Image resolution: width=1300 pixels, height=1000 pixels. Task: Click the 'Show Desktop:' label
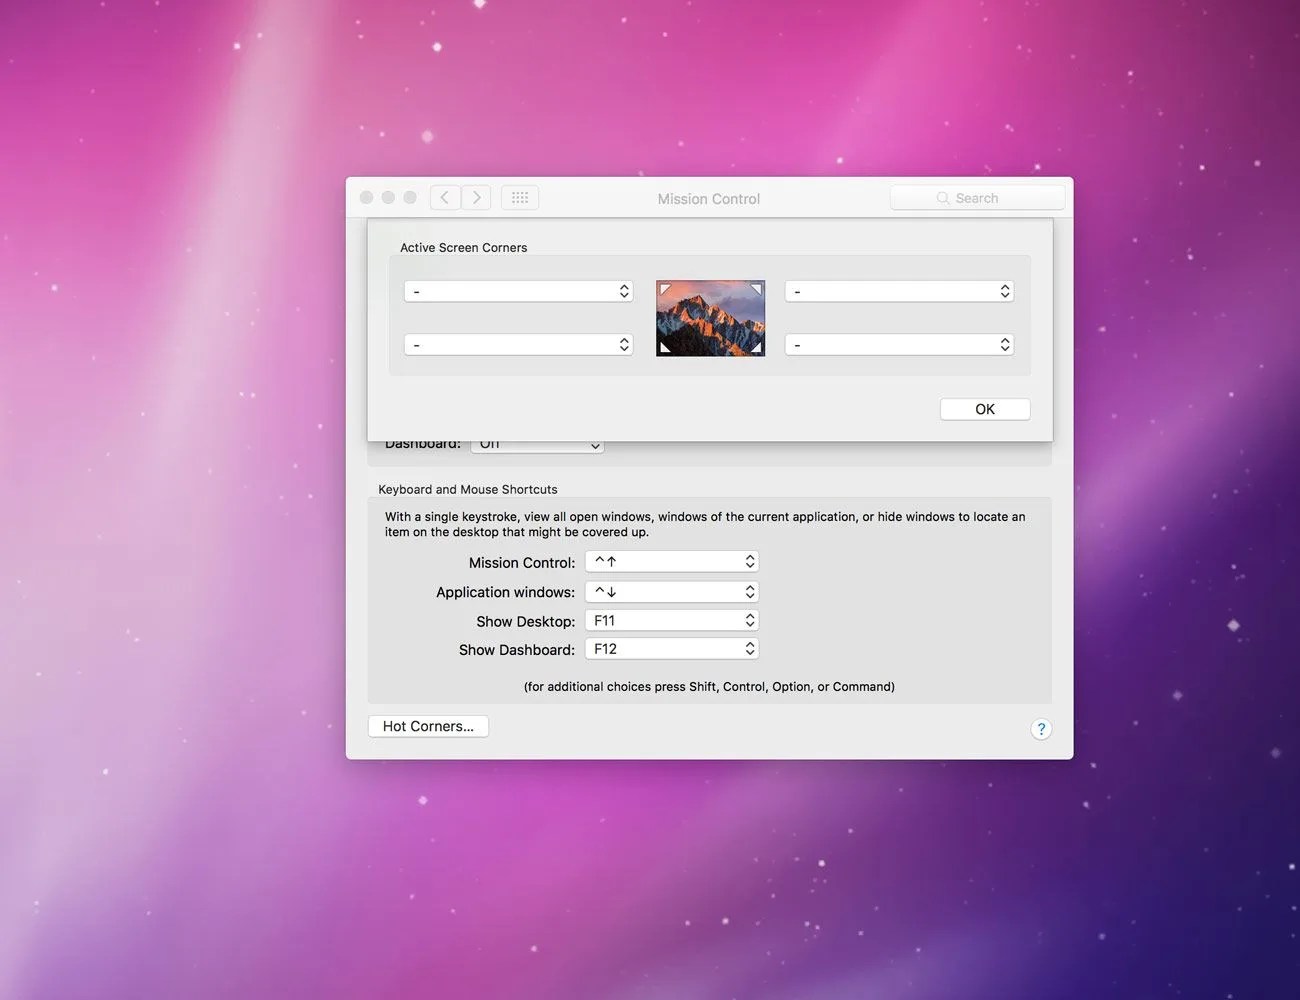pos(526,622)
